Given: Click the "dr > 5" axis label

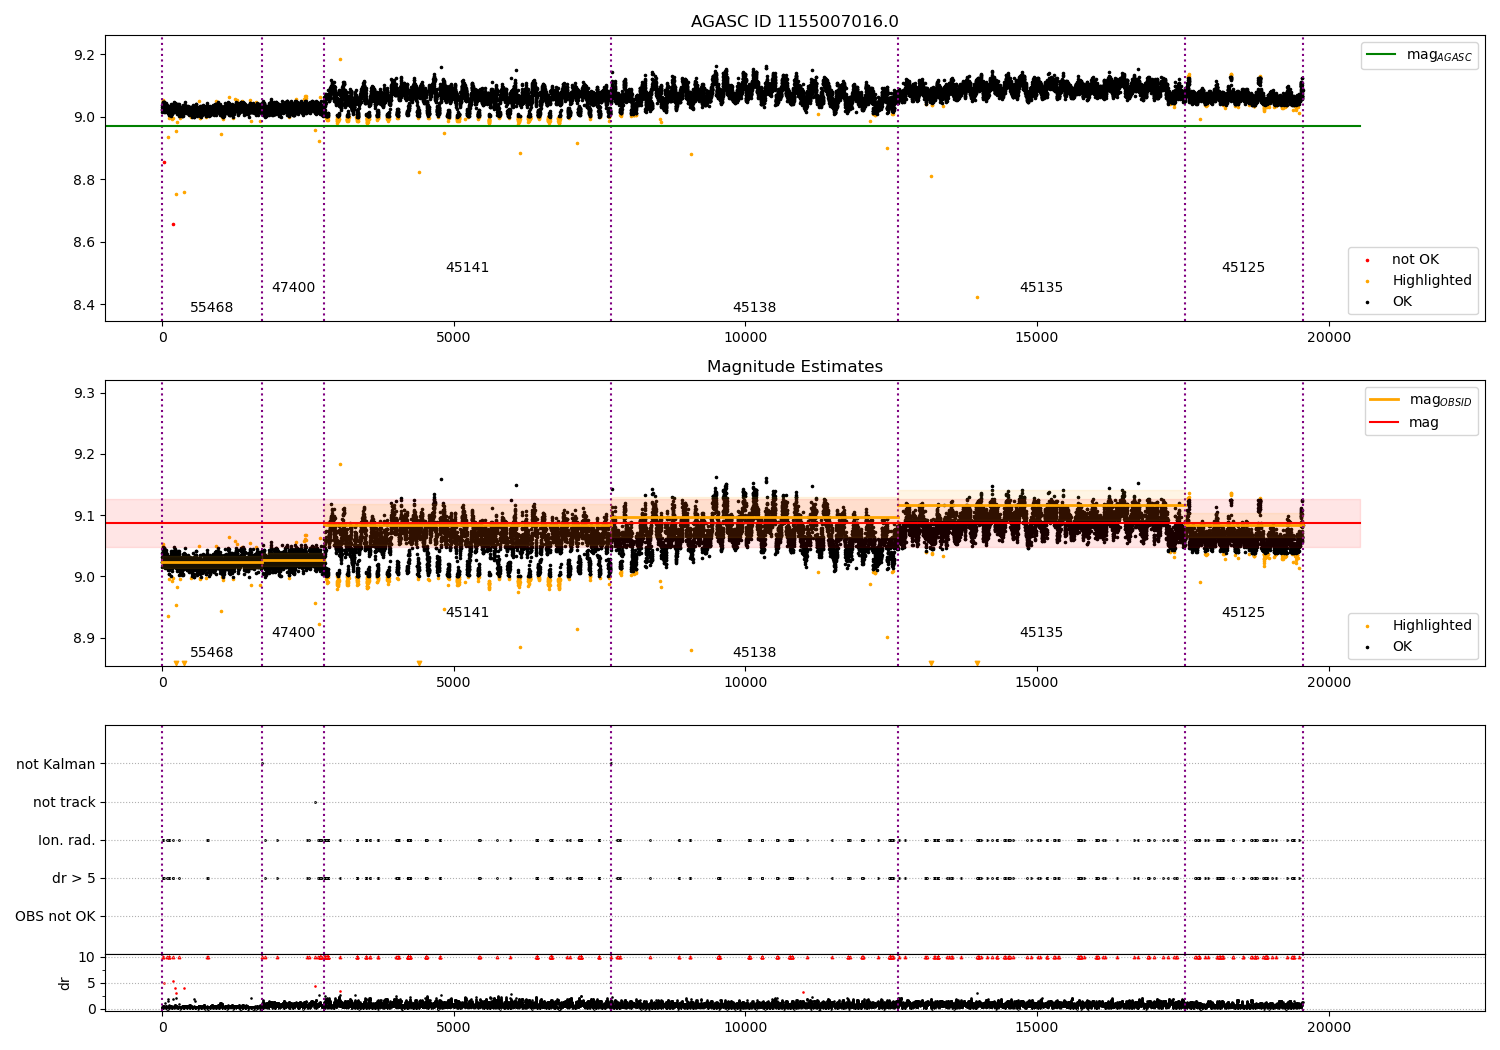Looking at the screenshot, I should click(x=74, y=878).
